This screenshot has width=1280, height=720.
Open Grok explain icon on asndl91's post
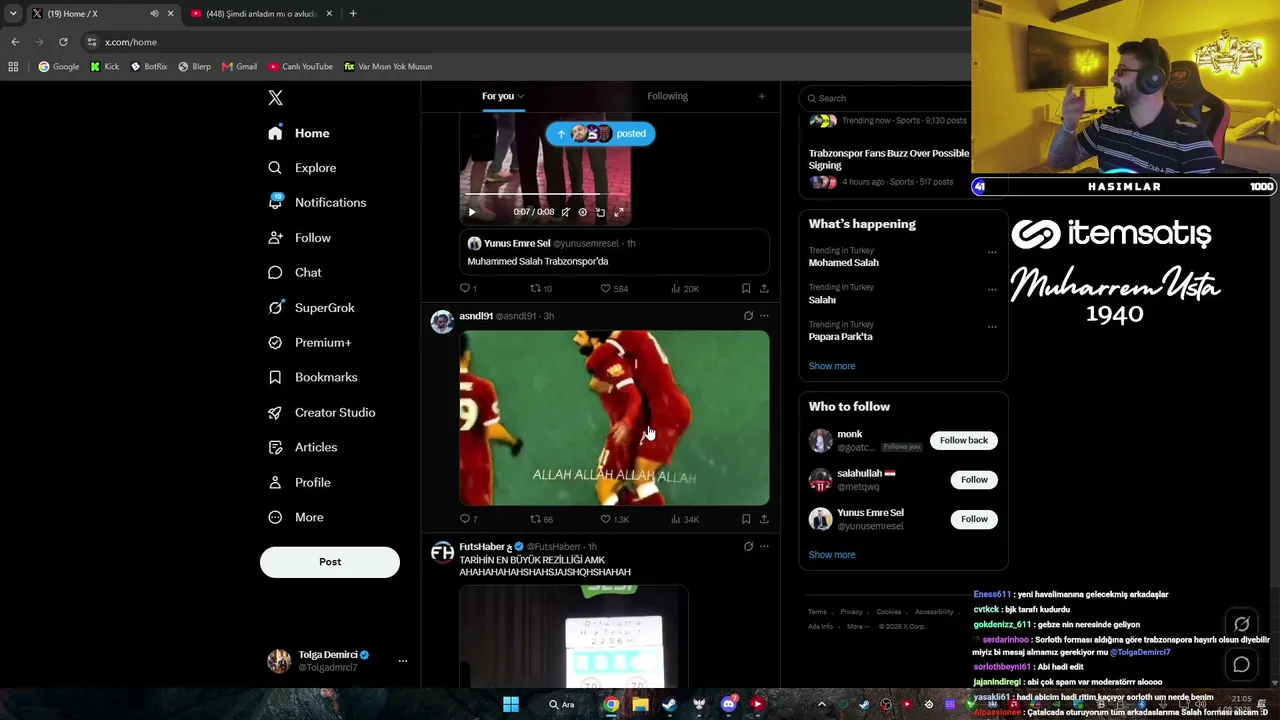[x=748, y=316]
